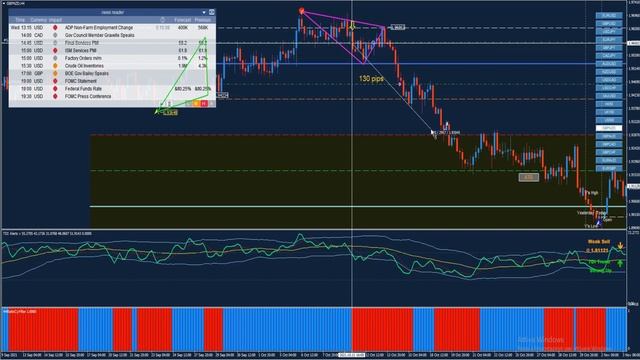Click red impact icon for FOMC Statement
Screen dimensions: 640x360
point(55,81)
